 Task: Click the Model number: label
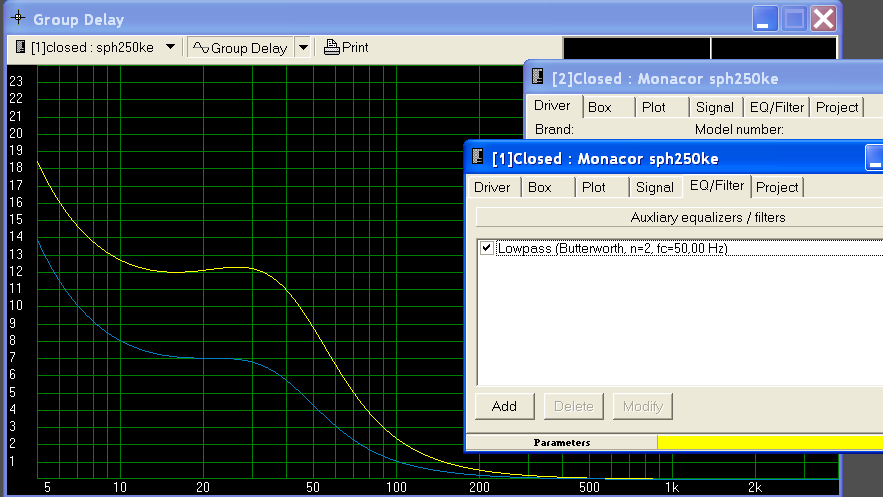point(739,129)
